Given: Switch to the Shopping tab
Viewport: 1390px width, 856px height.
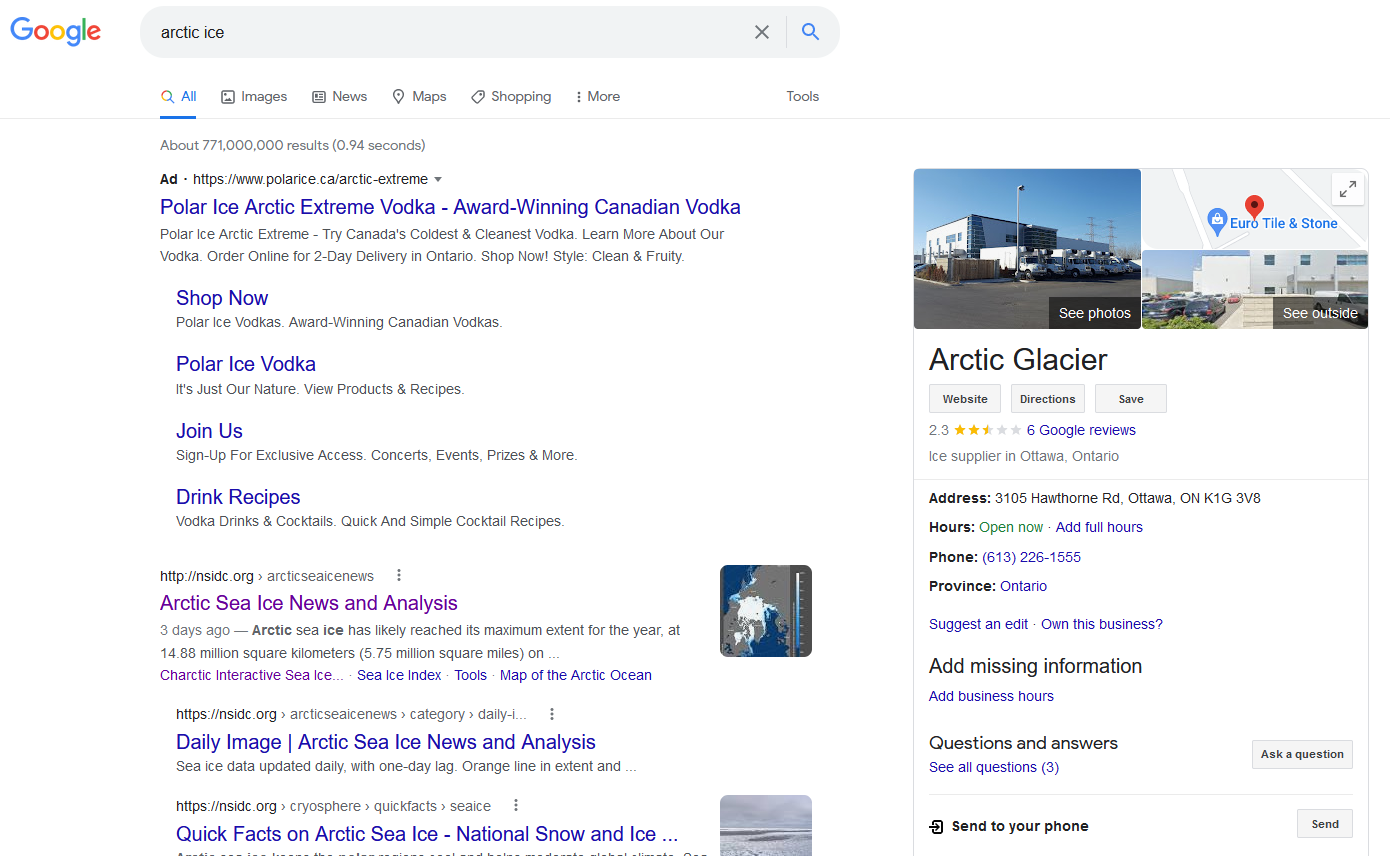Looking at the screenshot, I should tap(511, 97).
